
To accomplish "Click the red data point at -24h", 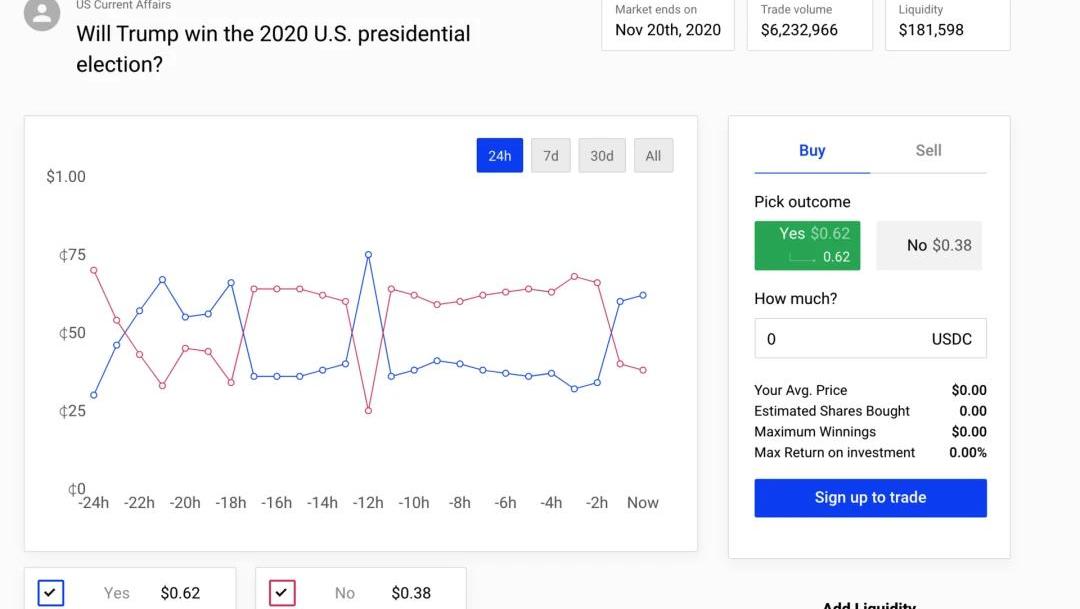I will tap(94, 271).
